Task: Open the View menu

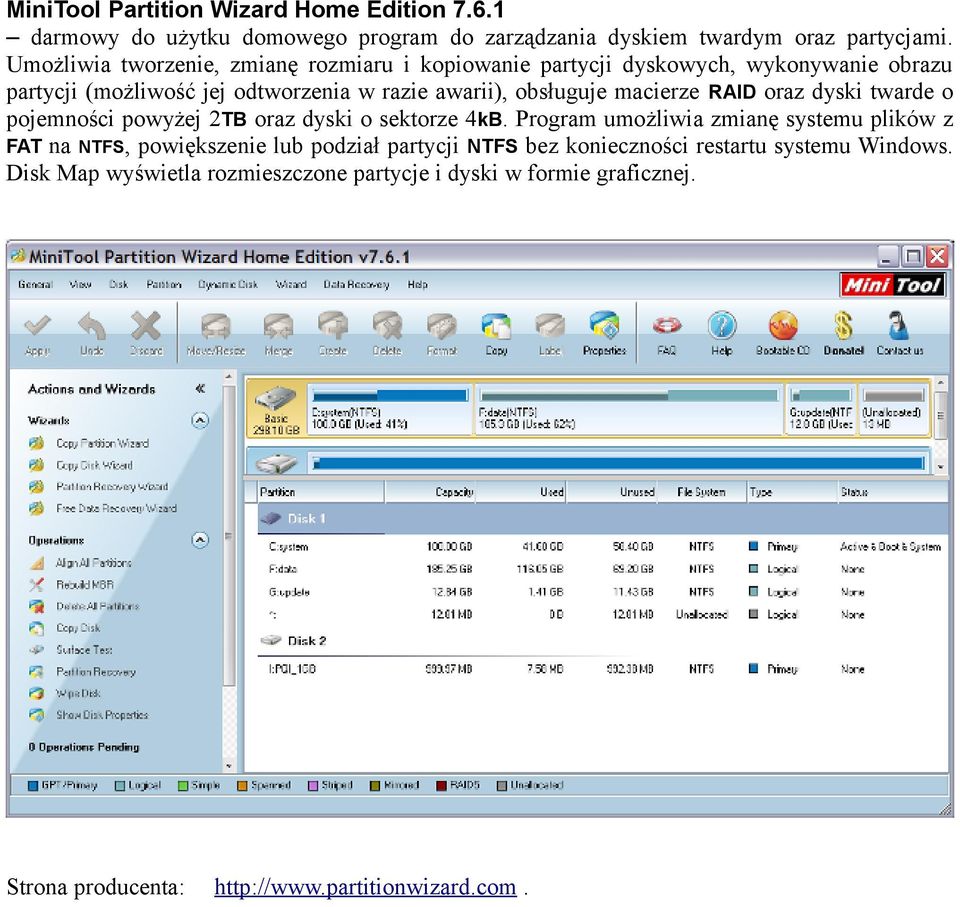Action: pos(80,285)
